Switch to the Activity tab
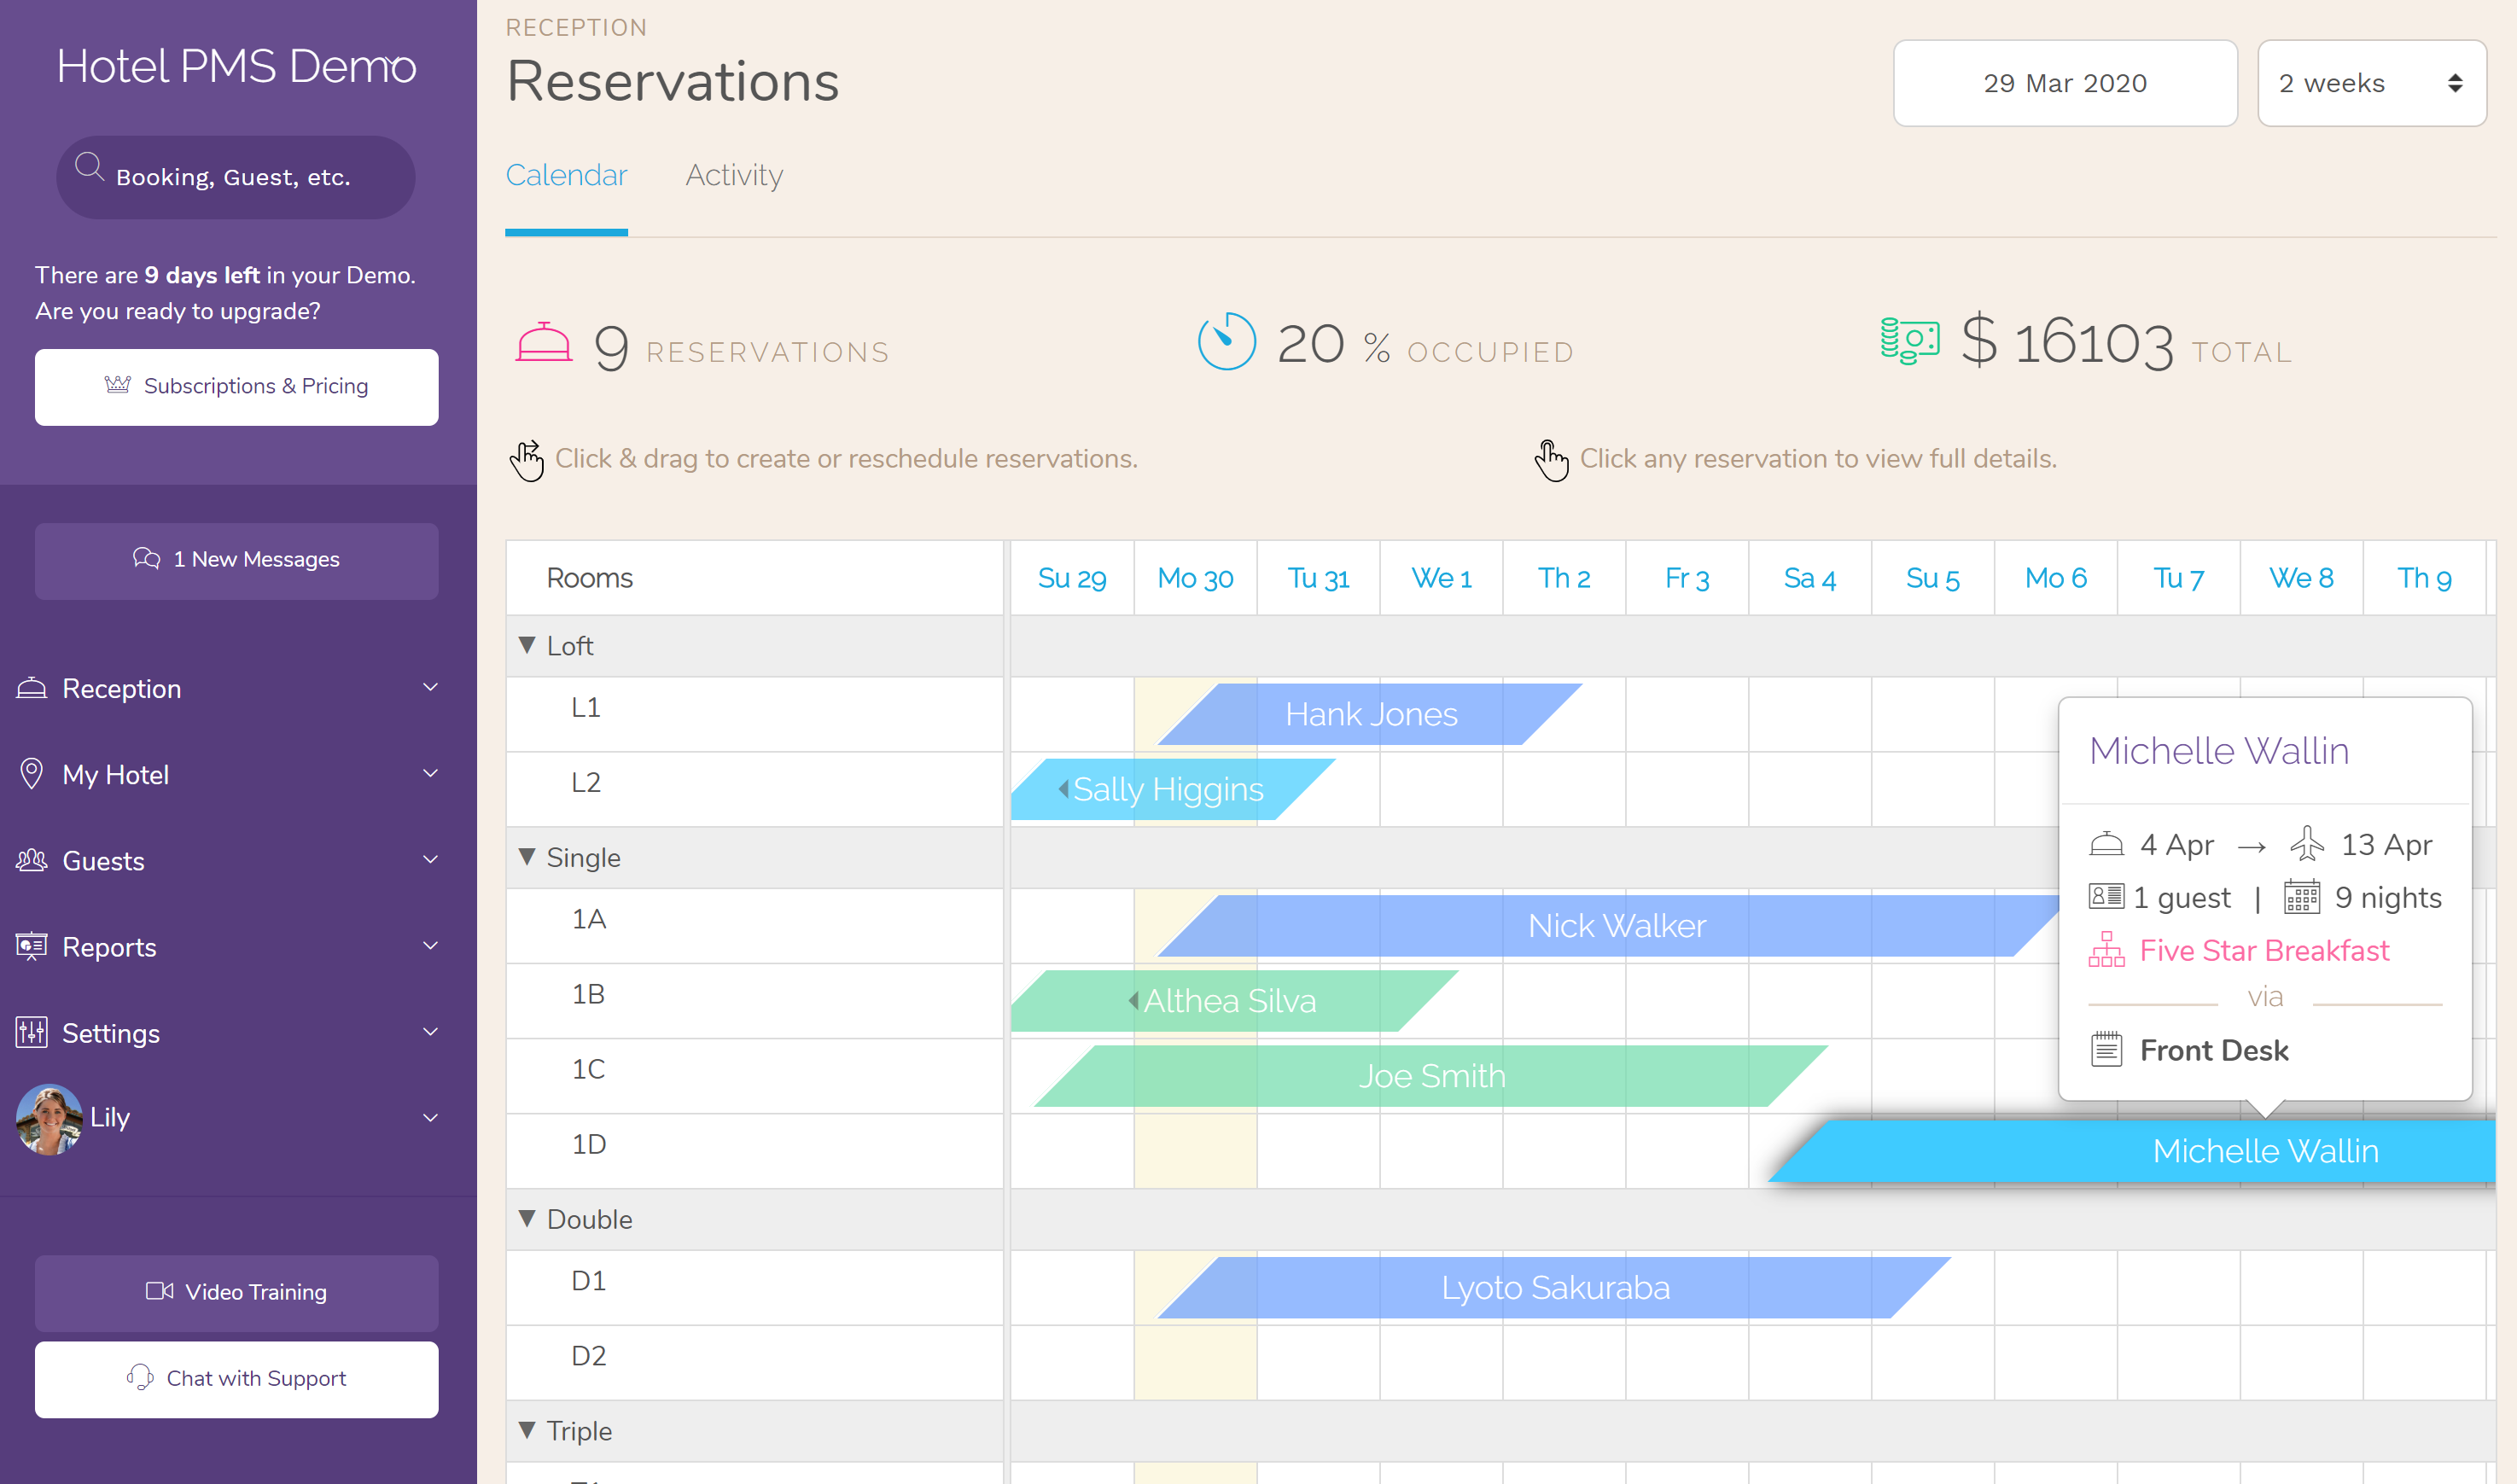Image resolution: width=2517 pixels, height=1484 pixels. pos(733,173)
